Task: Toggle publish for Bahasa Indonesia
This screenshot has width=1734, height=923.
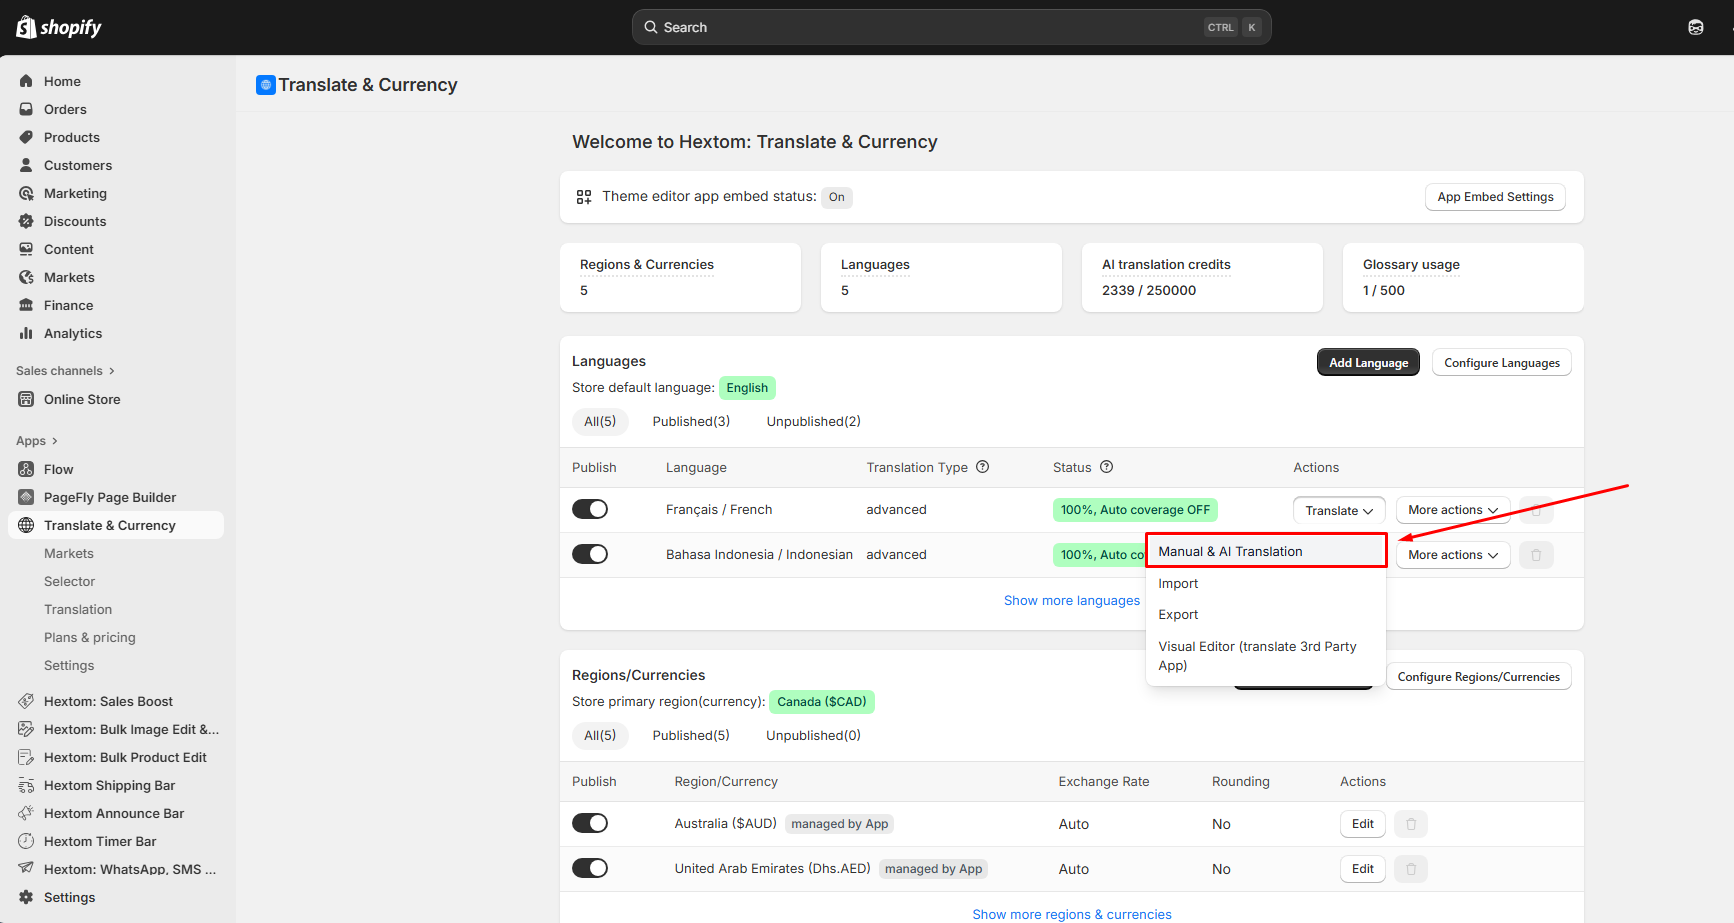Action: click(590, 554)
